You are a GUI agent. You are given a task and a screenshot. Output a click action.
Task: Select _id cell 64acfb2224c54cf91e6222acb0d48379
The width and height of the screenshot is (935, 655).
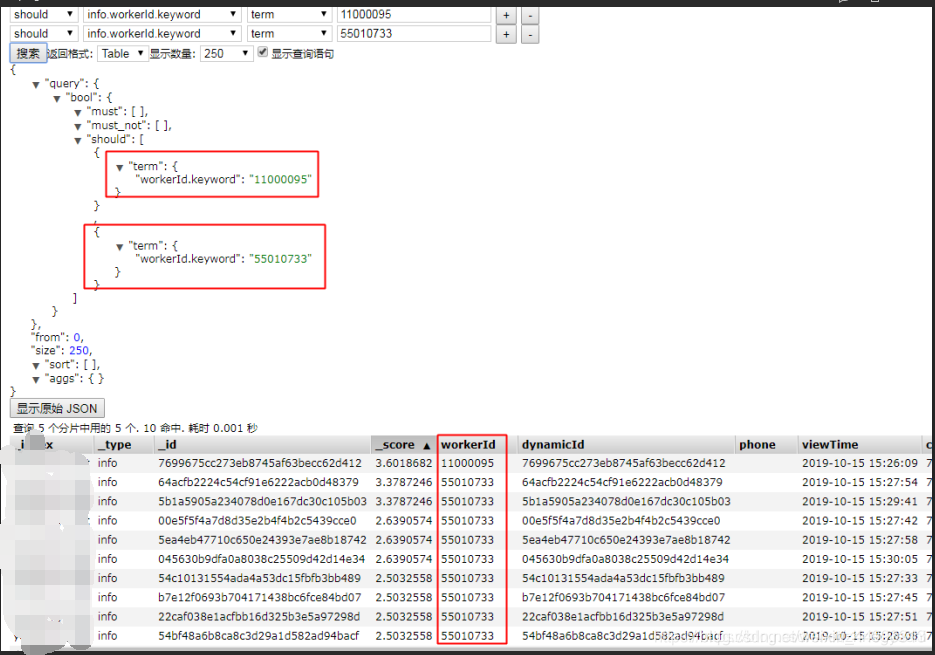258,482
